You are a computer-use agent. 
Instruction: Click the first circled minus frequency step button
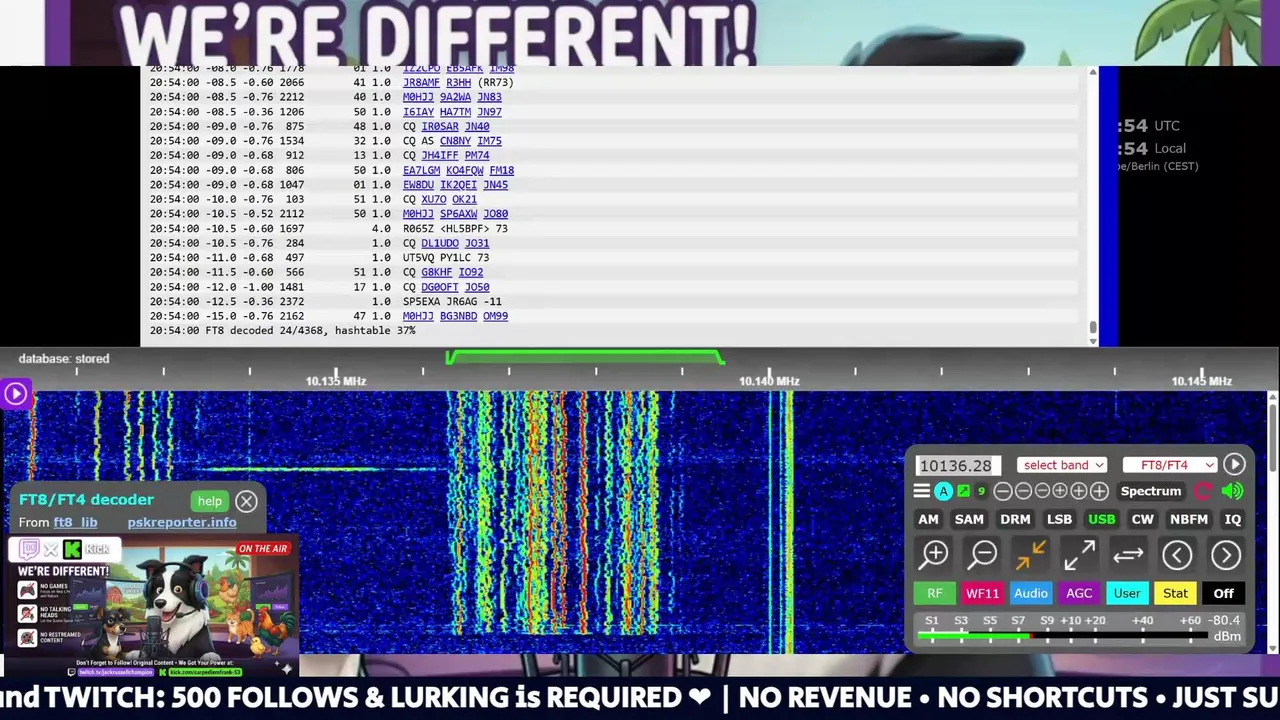click(1003, 491)
